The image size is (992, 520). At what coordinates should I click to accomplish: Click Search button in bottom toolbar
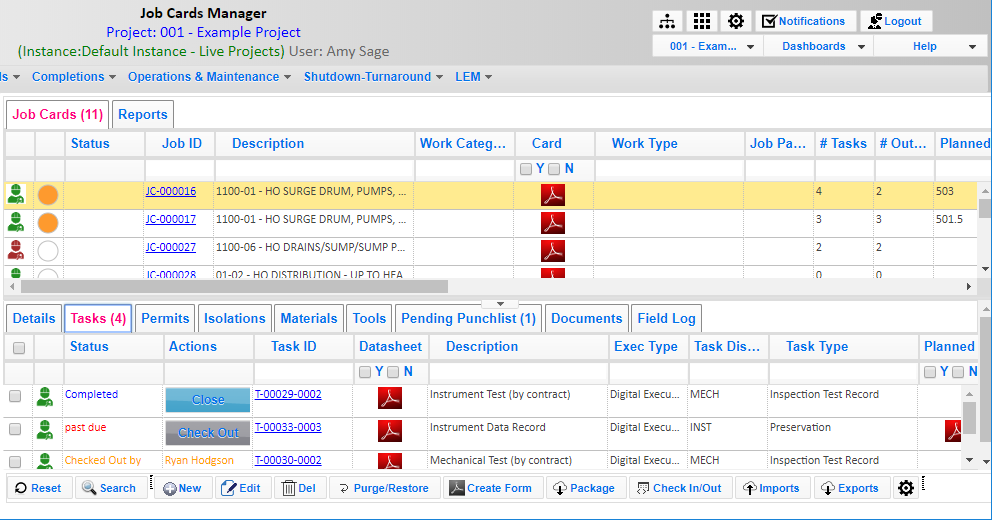click(x=109, y=488)
